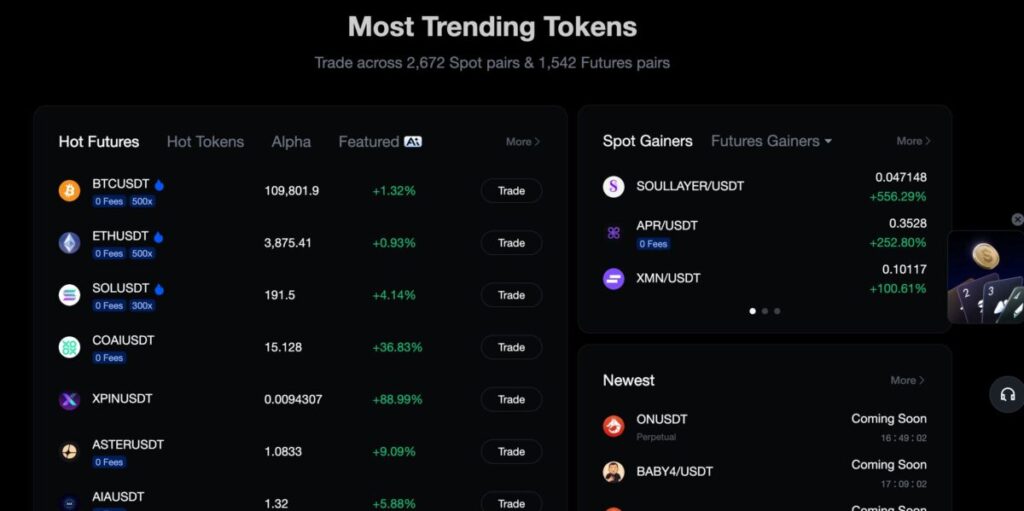Click the XMN token icon
This screenshot has height=511, width=1024.
pyautogui.click(x=613, y=279)
